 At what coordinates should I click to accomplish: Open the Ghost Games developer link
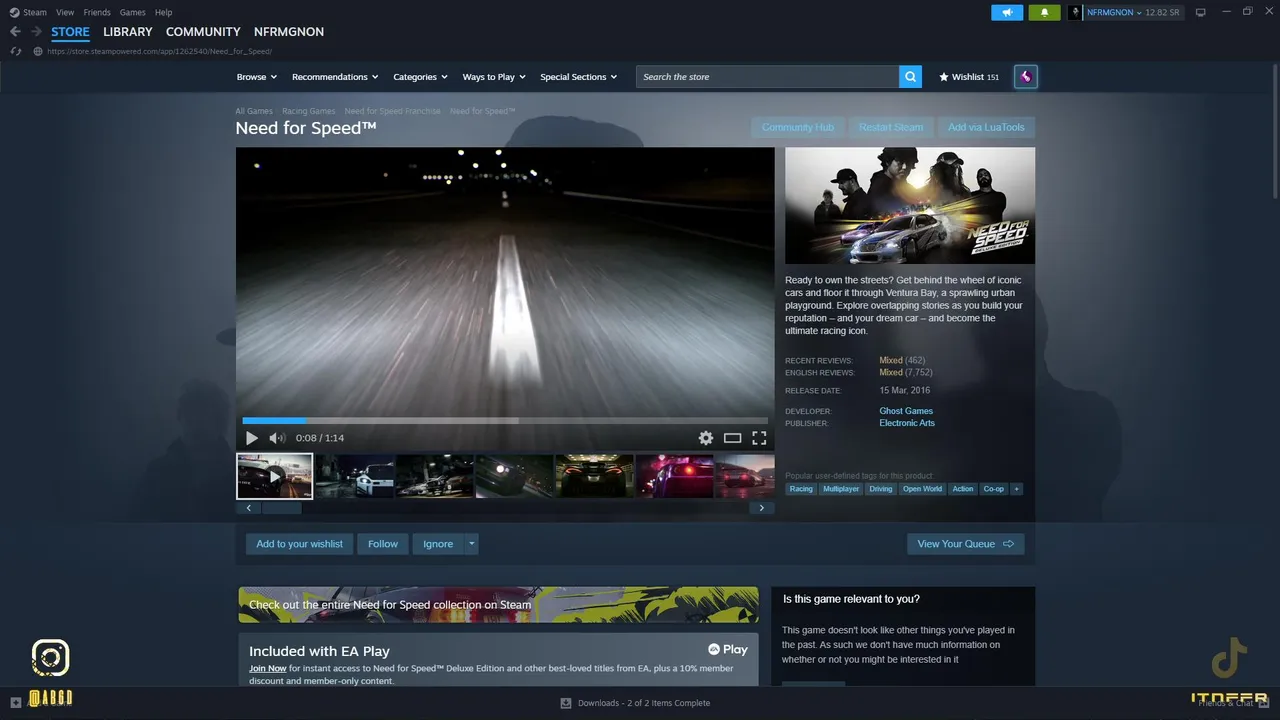click(906, 411)
